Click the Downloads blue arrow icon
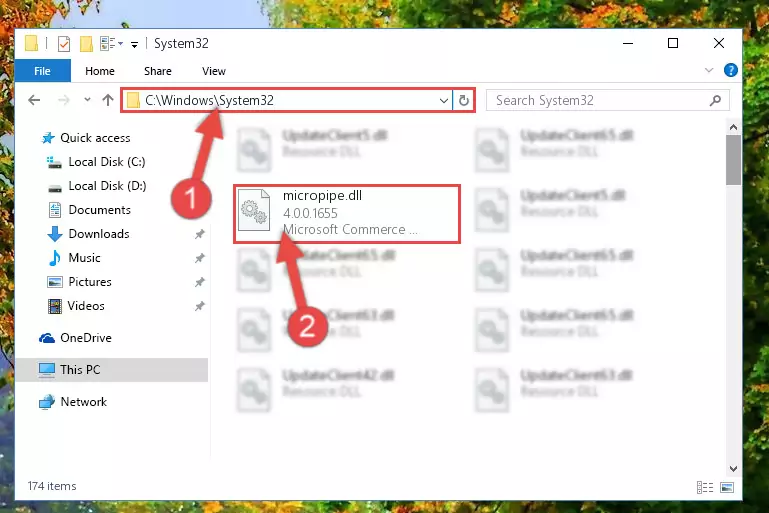This screenshot has height=513, width=769. pyautogui.click(x=54, y=234)
